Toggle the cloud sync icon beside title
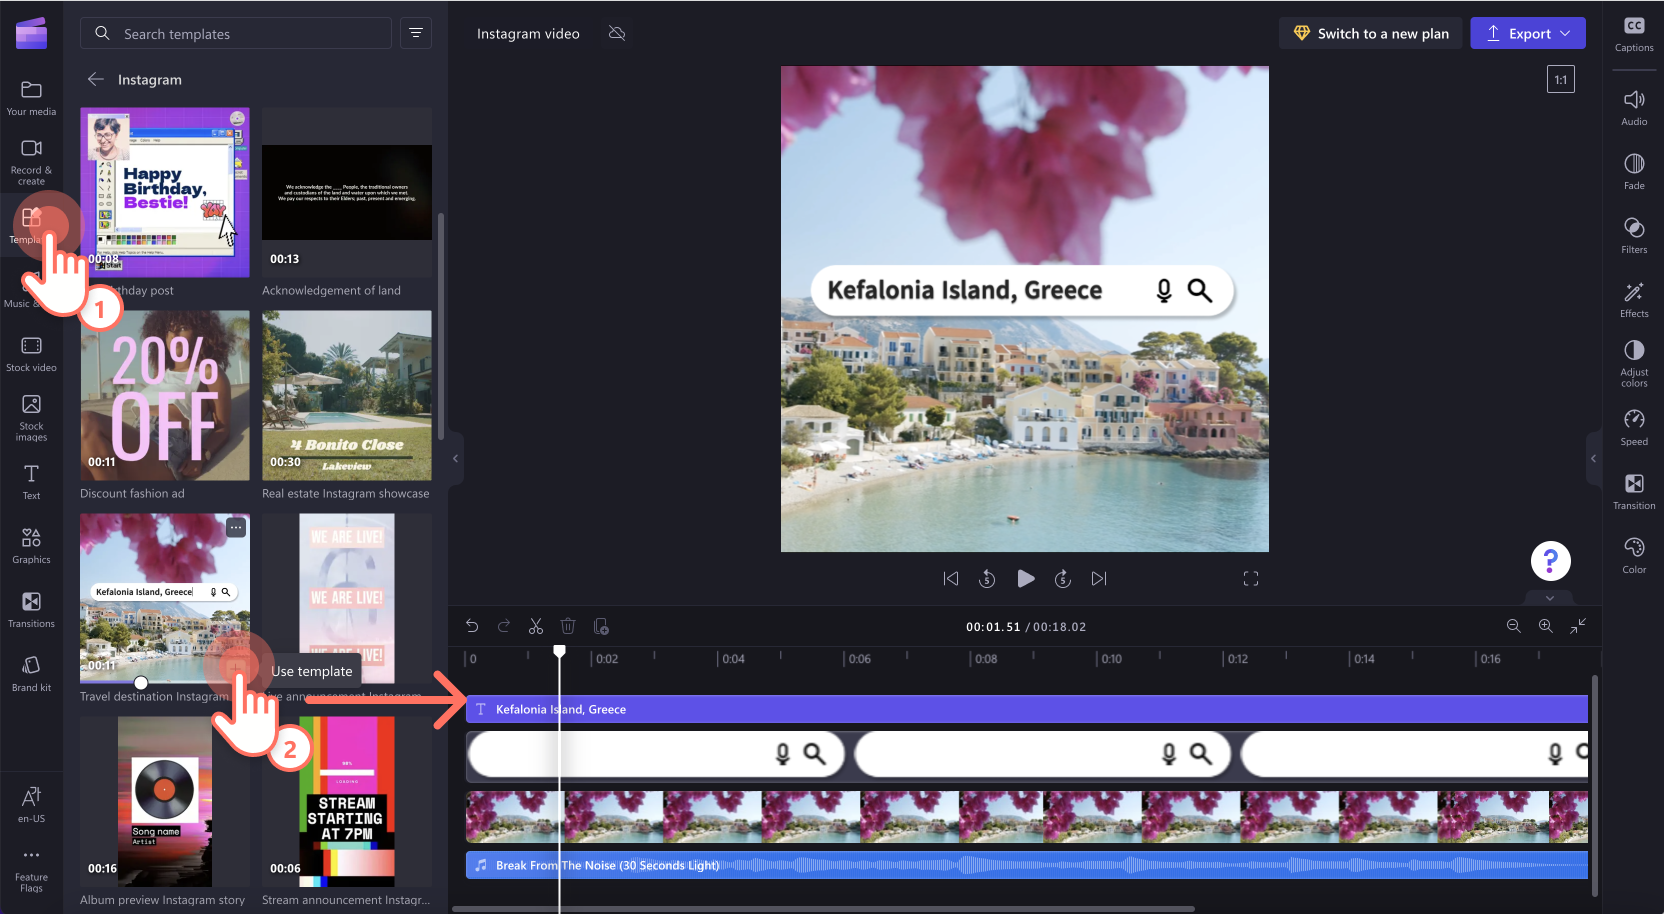 pyautogui.click(x=617, y=33)
